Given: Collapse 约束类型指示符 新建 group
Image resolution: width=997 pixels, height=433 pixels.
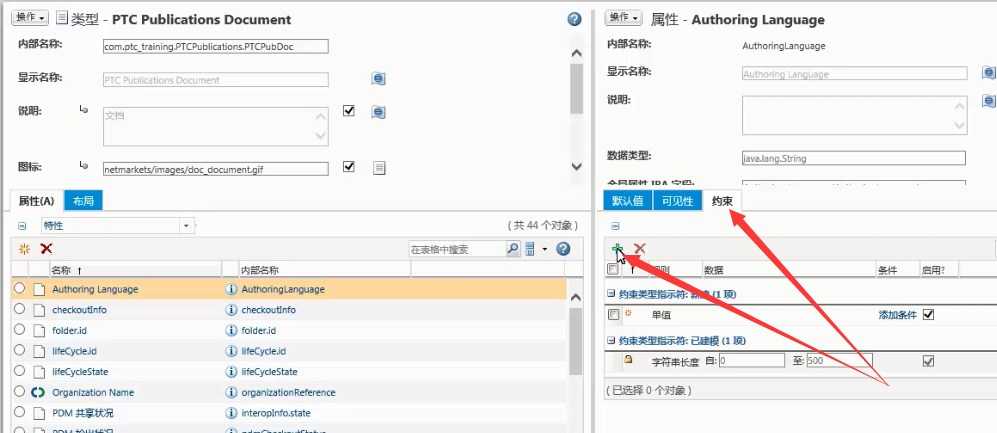Looking at the screenshot, I should [610, 294].
